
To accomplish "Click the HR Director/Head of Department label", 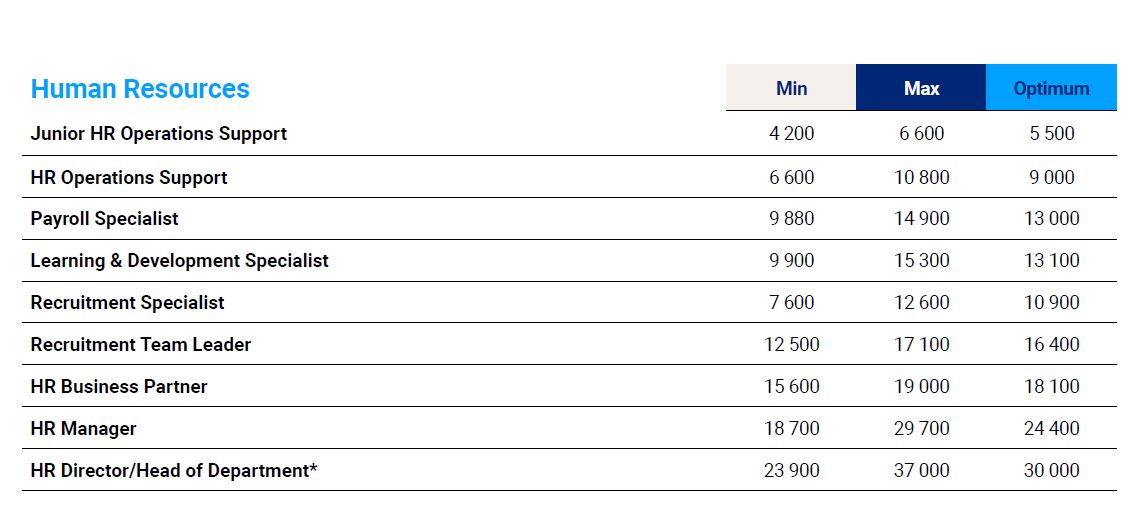I will pos(174,471).
